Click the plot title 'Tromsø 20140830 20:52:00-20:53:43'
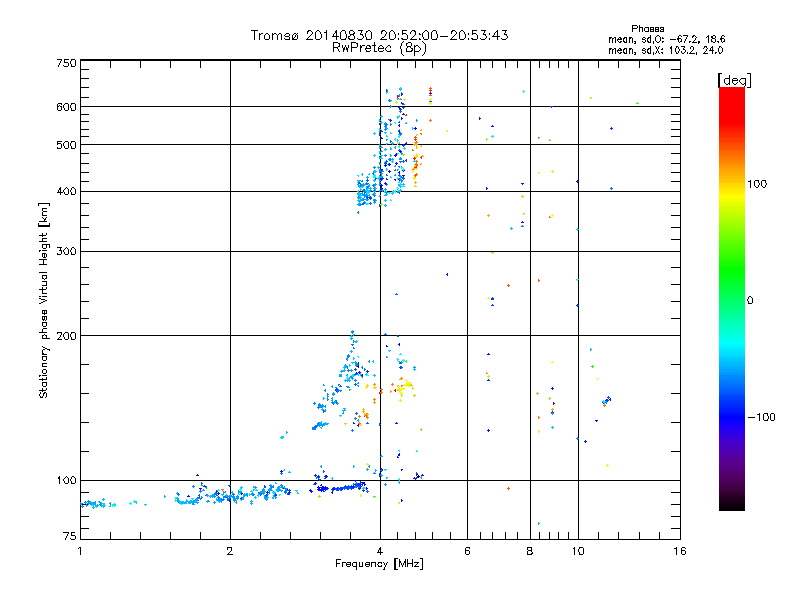 click(x=379, y=35)
